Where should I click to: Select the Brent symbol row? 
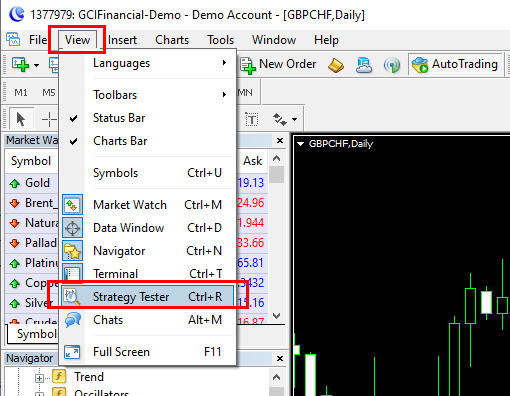coord(32,203)
